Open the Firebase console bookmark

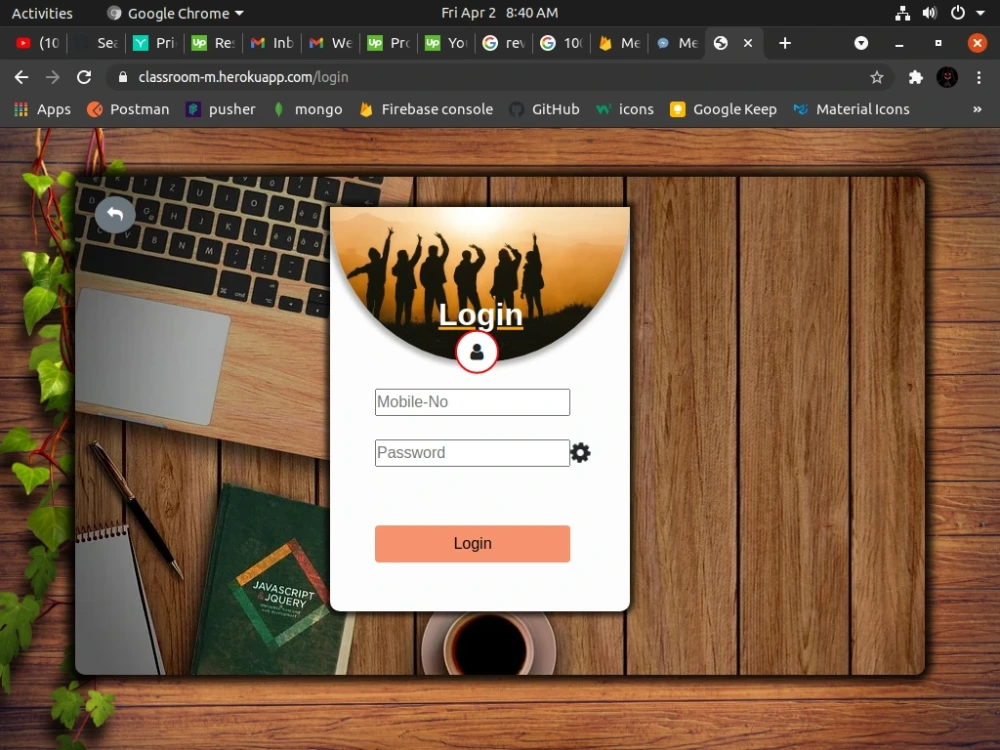(x=427, y=110)
